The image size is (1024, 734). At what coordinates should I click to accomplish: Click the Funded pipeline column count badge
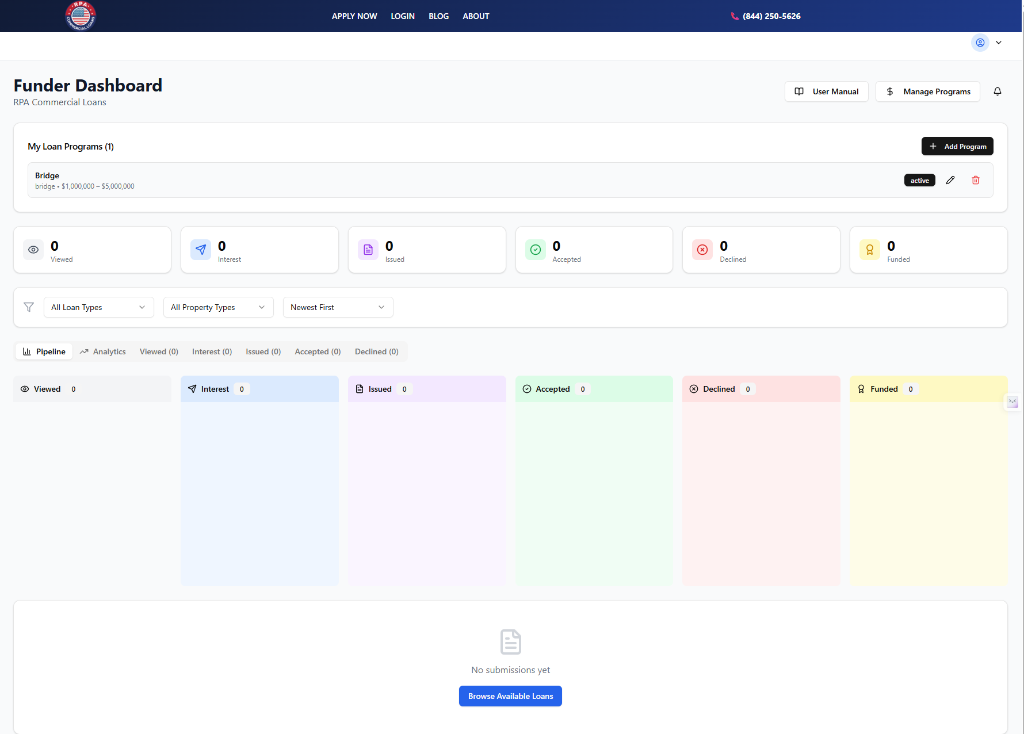[910, 389]
